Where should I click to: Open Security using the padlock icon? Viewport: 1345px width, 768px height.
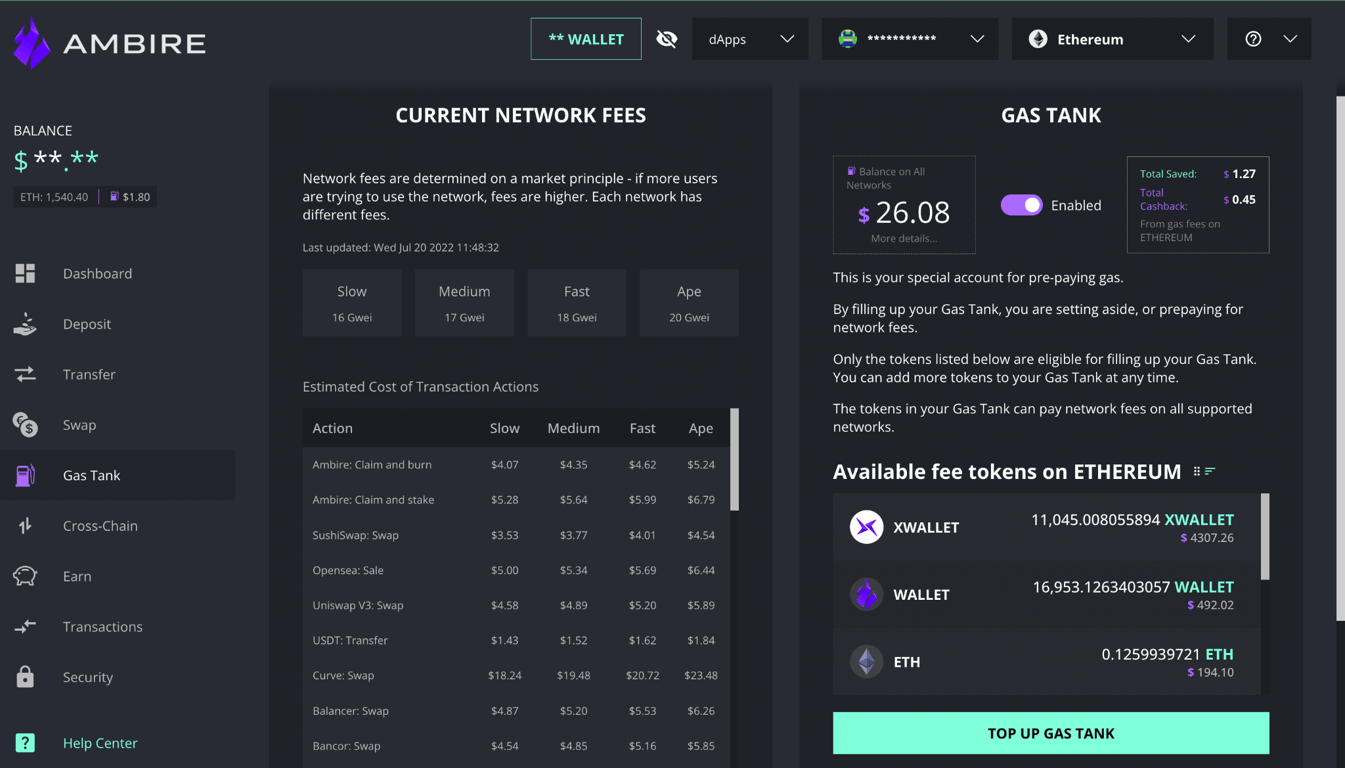tap(24, 677)
